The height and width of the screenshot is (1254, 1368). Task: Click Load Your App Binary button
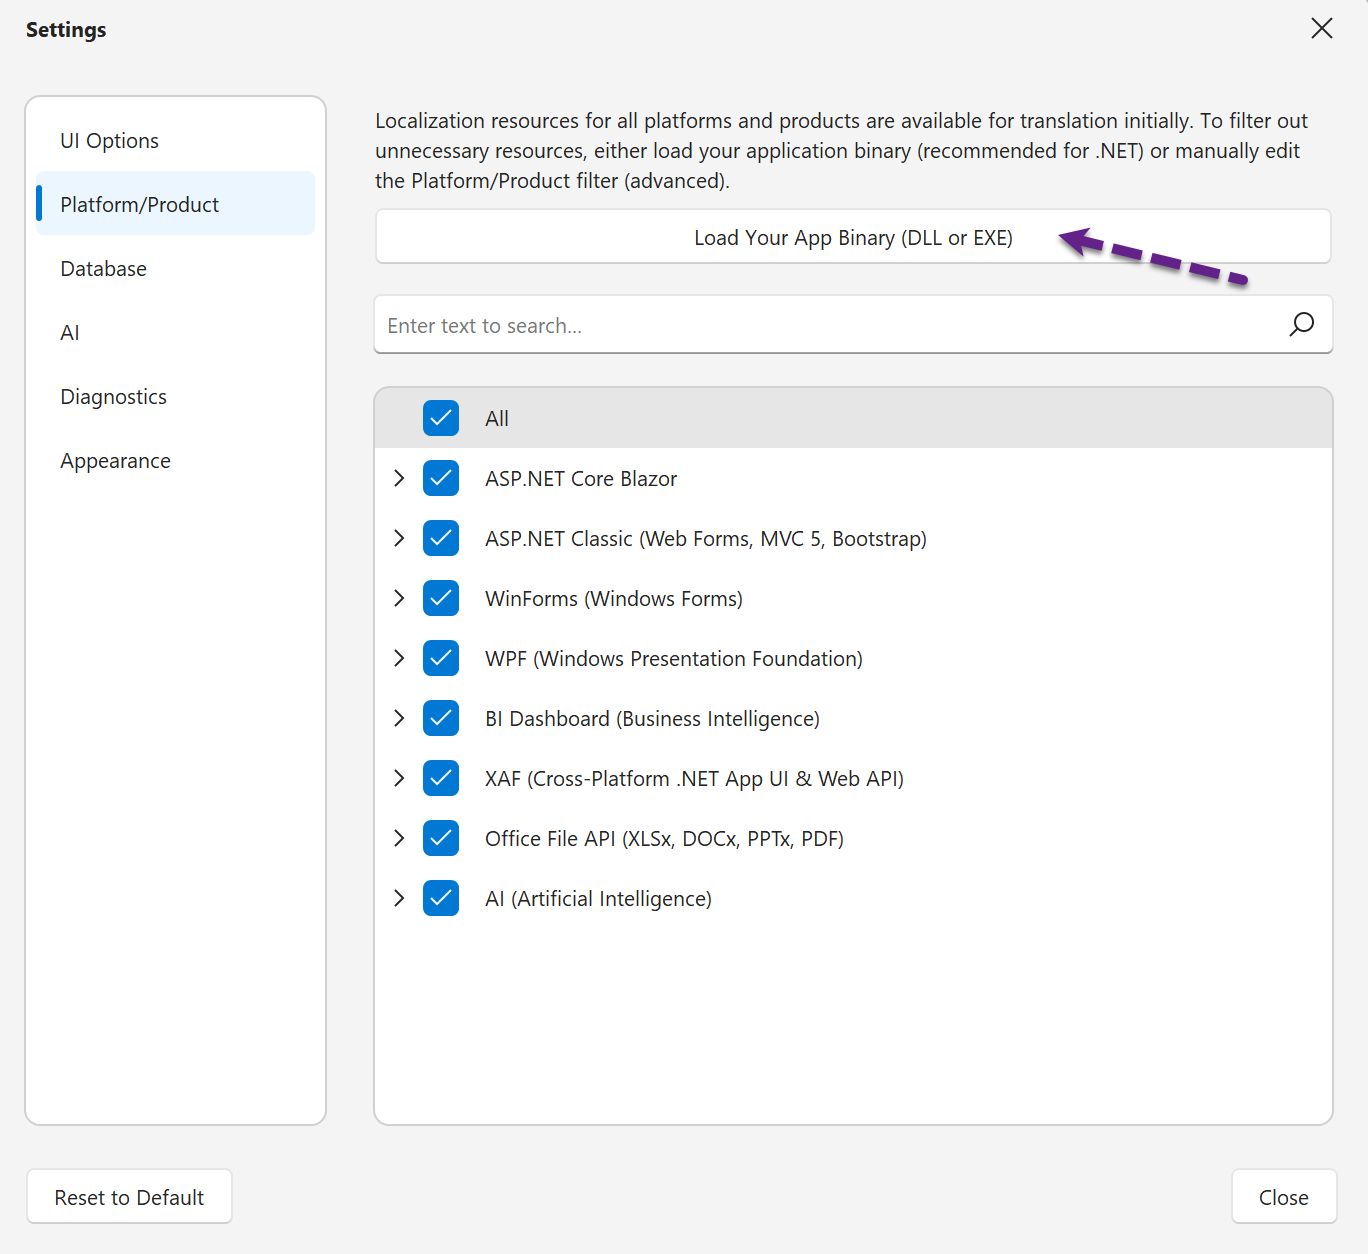coord(853,237)
